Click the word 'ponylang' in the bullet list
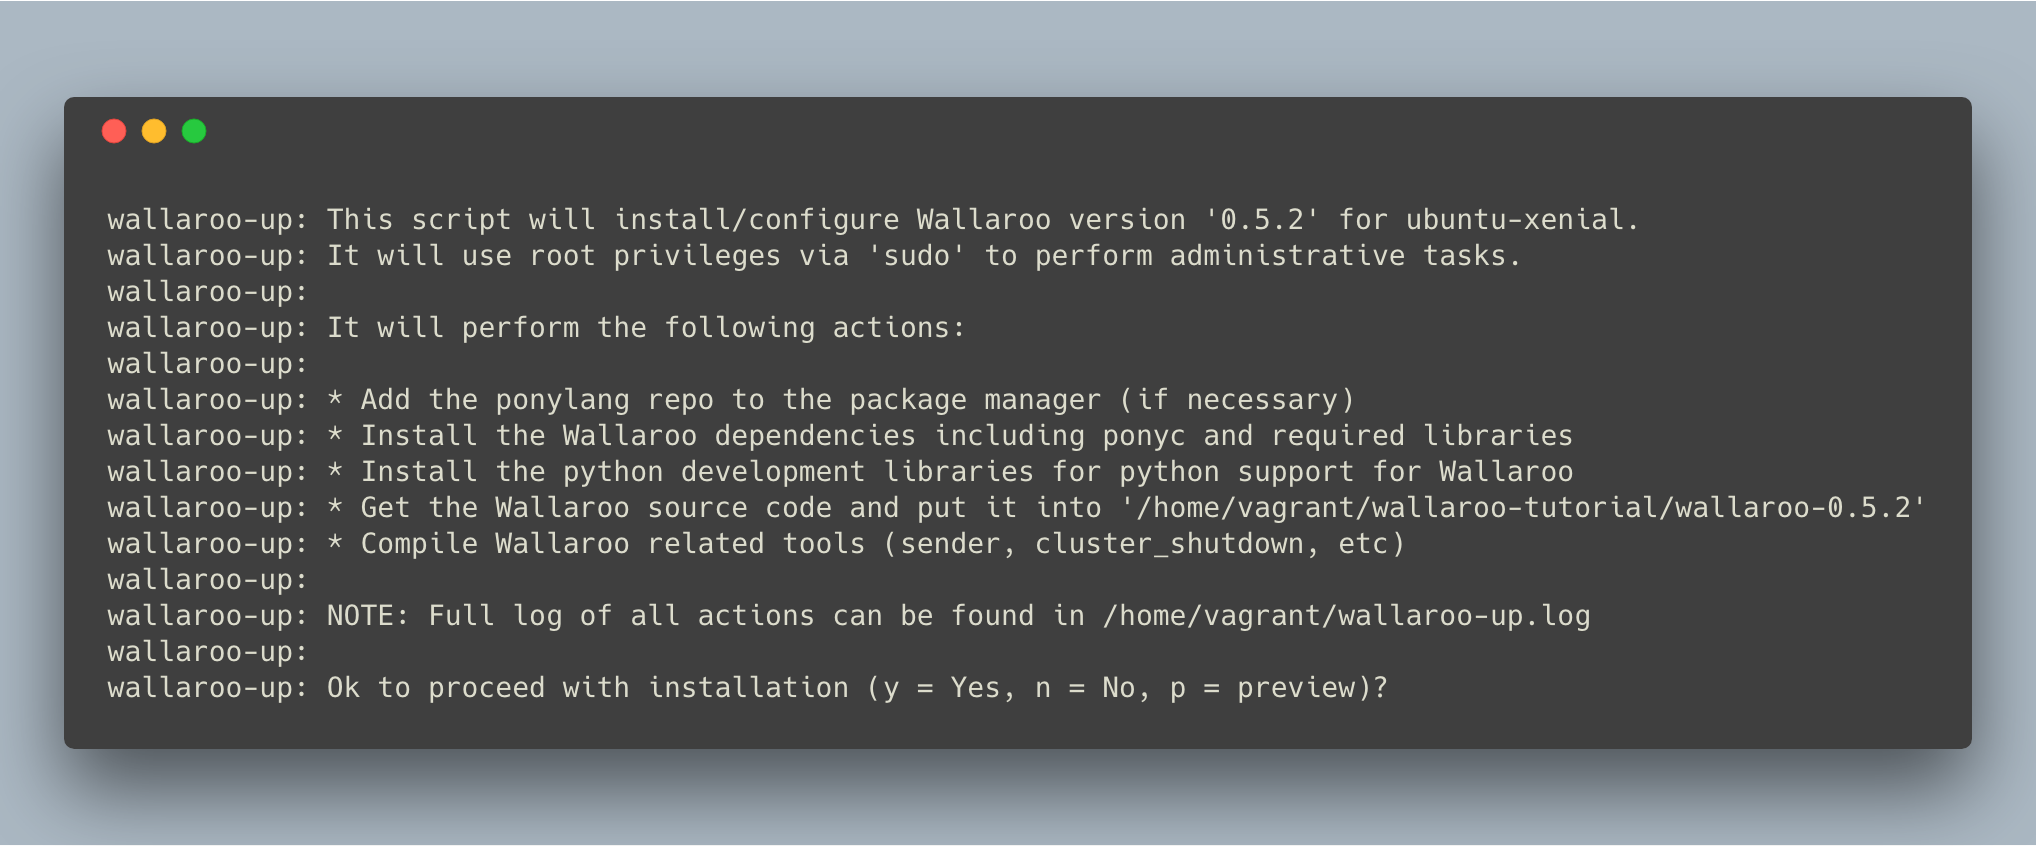This screenshot has height=846, width=2036. [562, 400]
